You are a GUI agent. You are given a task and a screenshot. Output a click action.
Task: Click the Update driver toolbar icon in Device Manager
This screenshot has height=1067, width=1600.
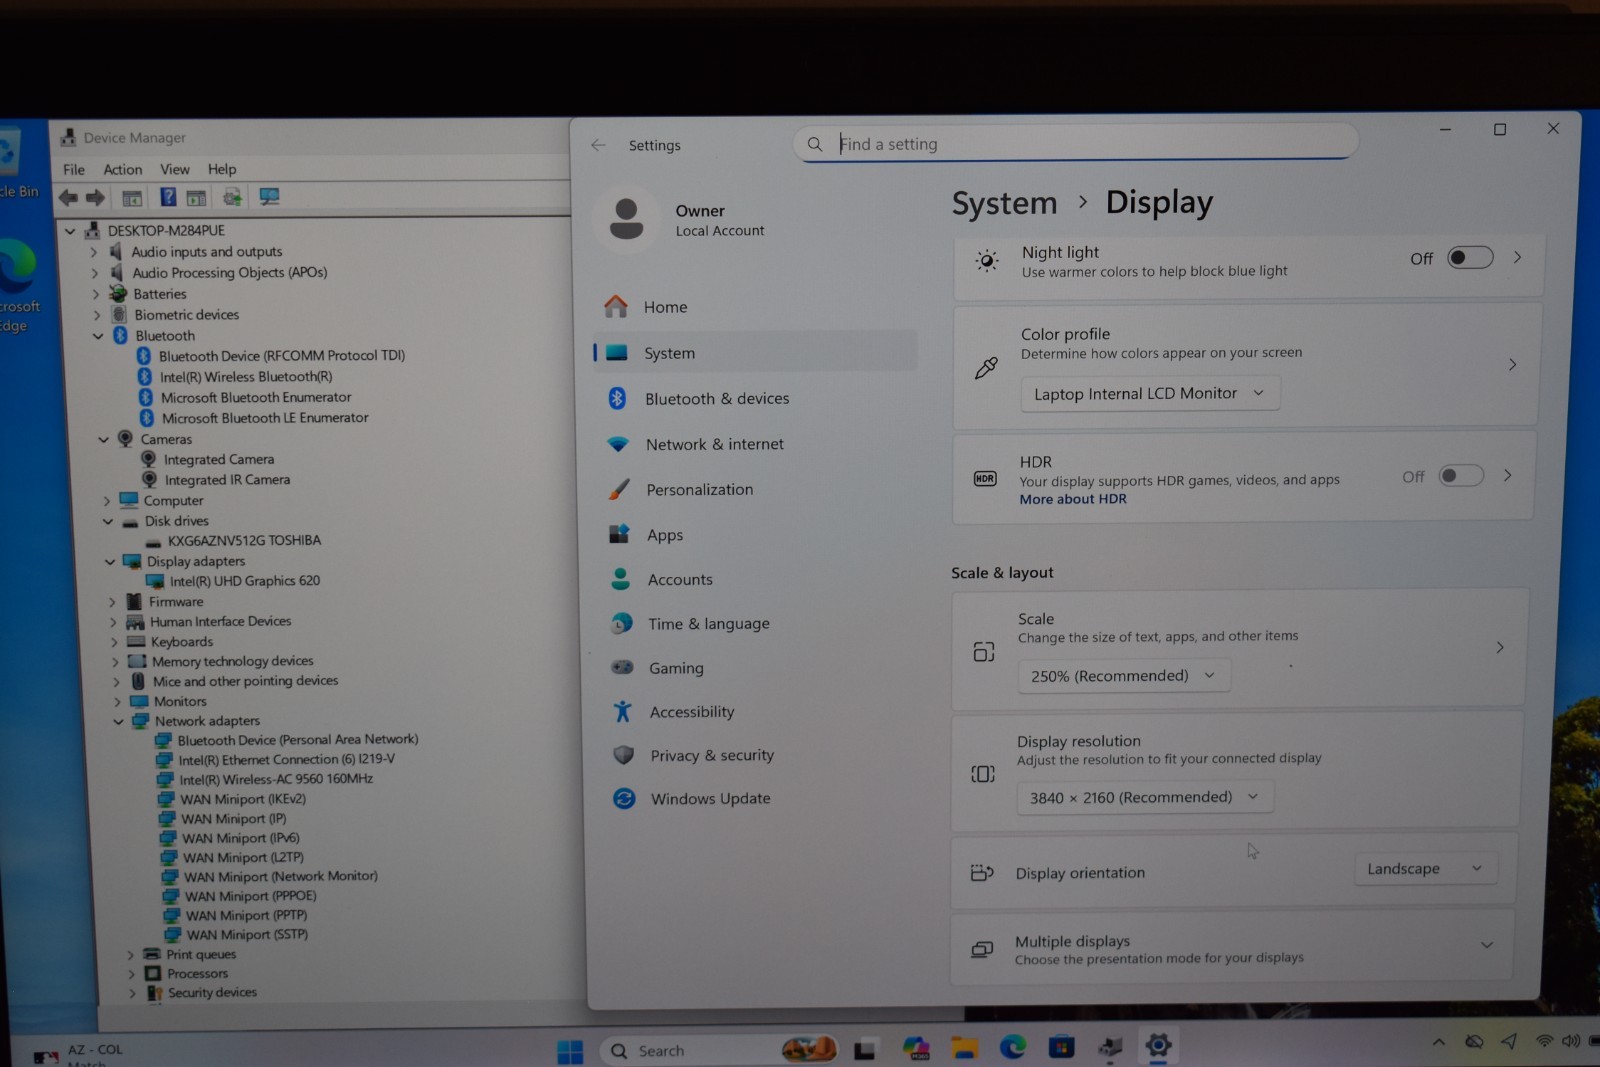point(232,197)
